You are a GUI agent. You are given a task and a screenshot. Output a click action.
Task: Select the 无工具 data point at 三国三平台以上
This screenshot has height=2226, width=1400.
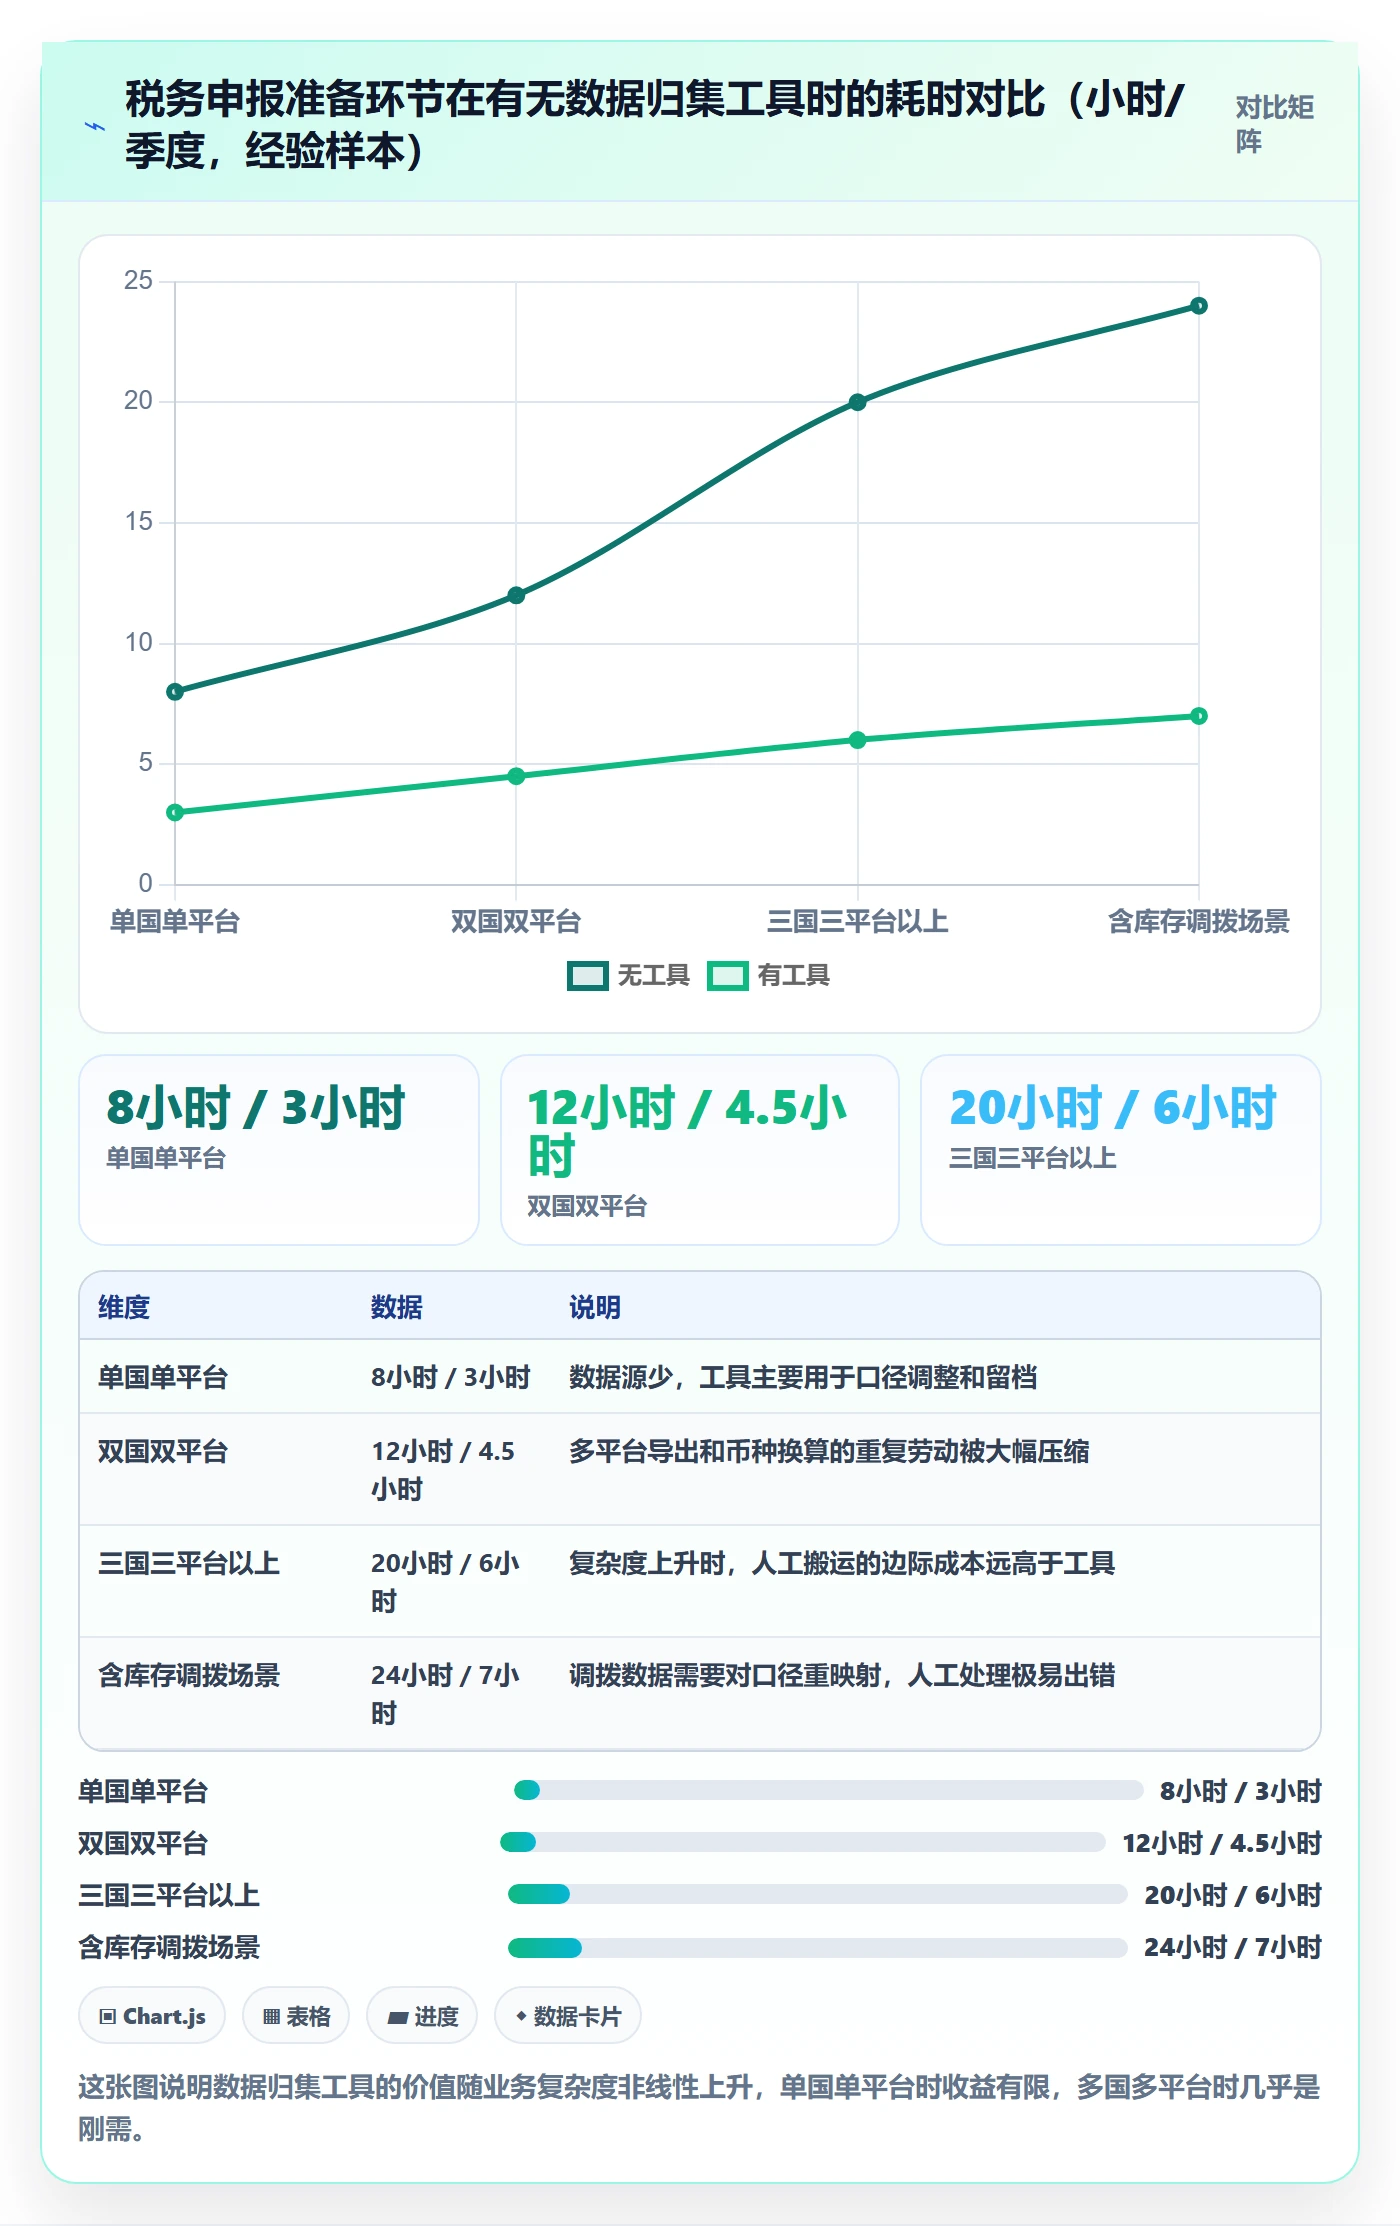coord(857,402)
